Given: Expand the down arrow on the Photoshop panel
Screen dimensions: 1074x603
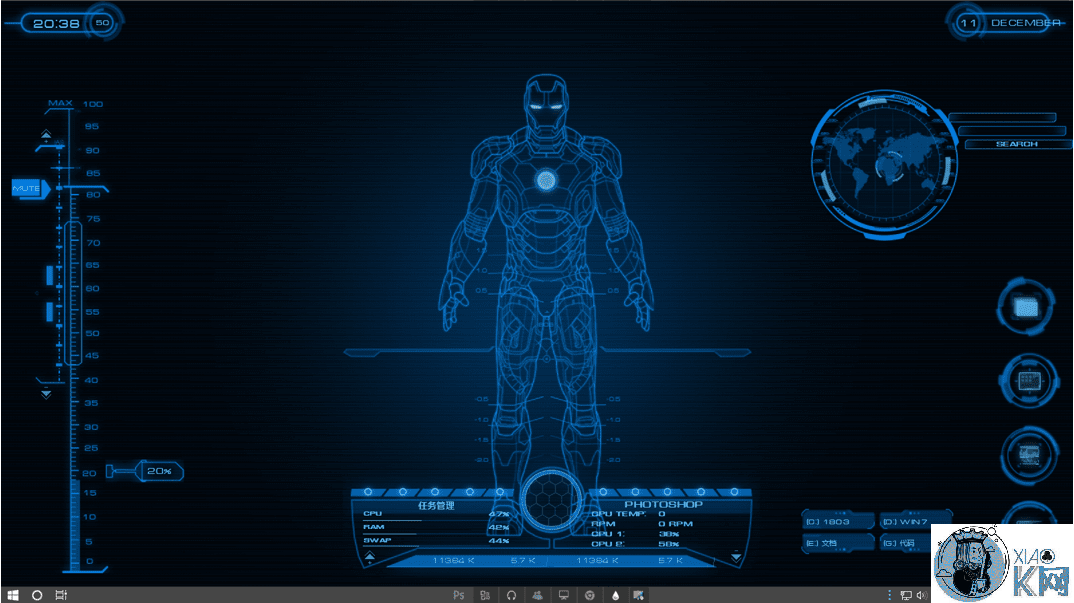Looking at the screenshot, I should pyautogui.click(x=736, y=557).
